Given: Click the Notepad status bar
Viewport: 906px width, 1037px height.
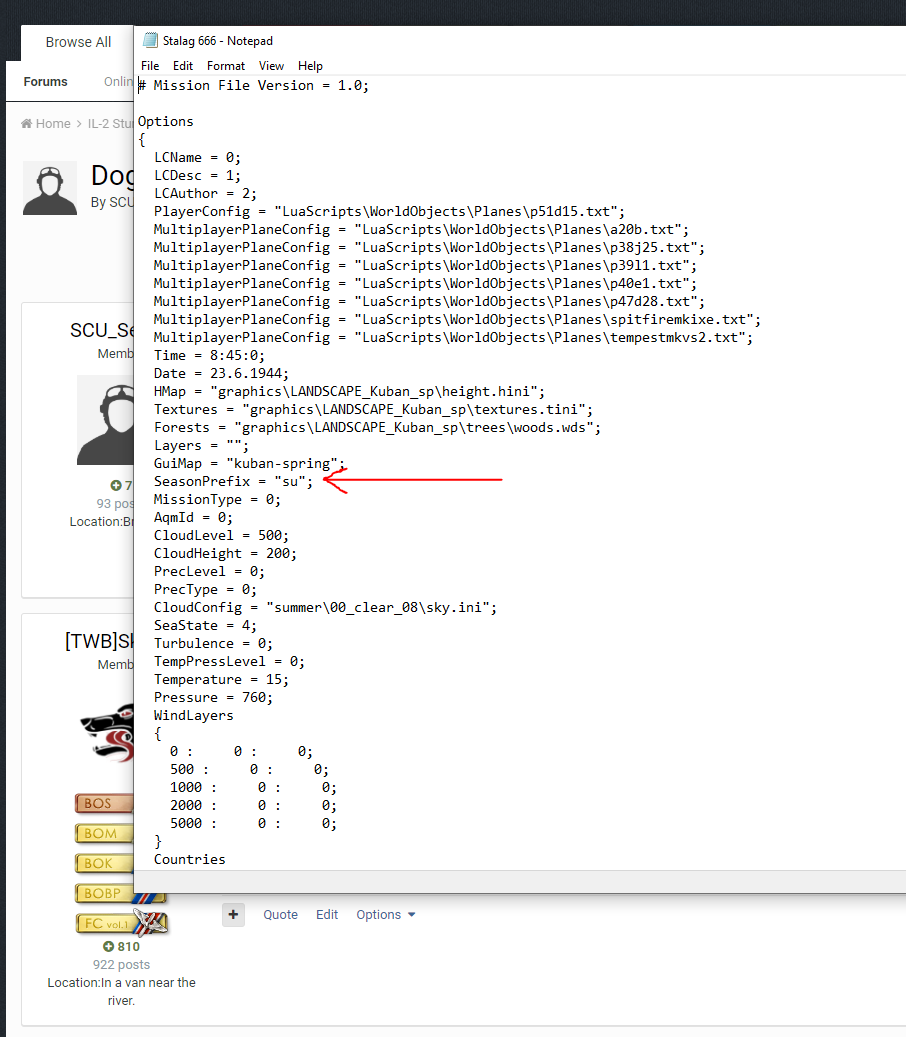Looking at the screenshot, I should [520, 882].
